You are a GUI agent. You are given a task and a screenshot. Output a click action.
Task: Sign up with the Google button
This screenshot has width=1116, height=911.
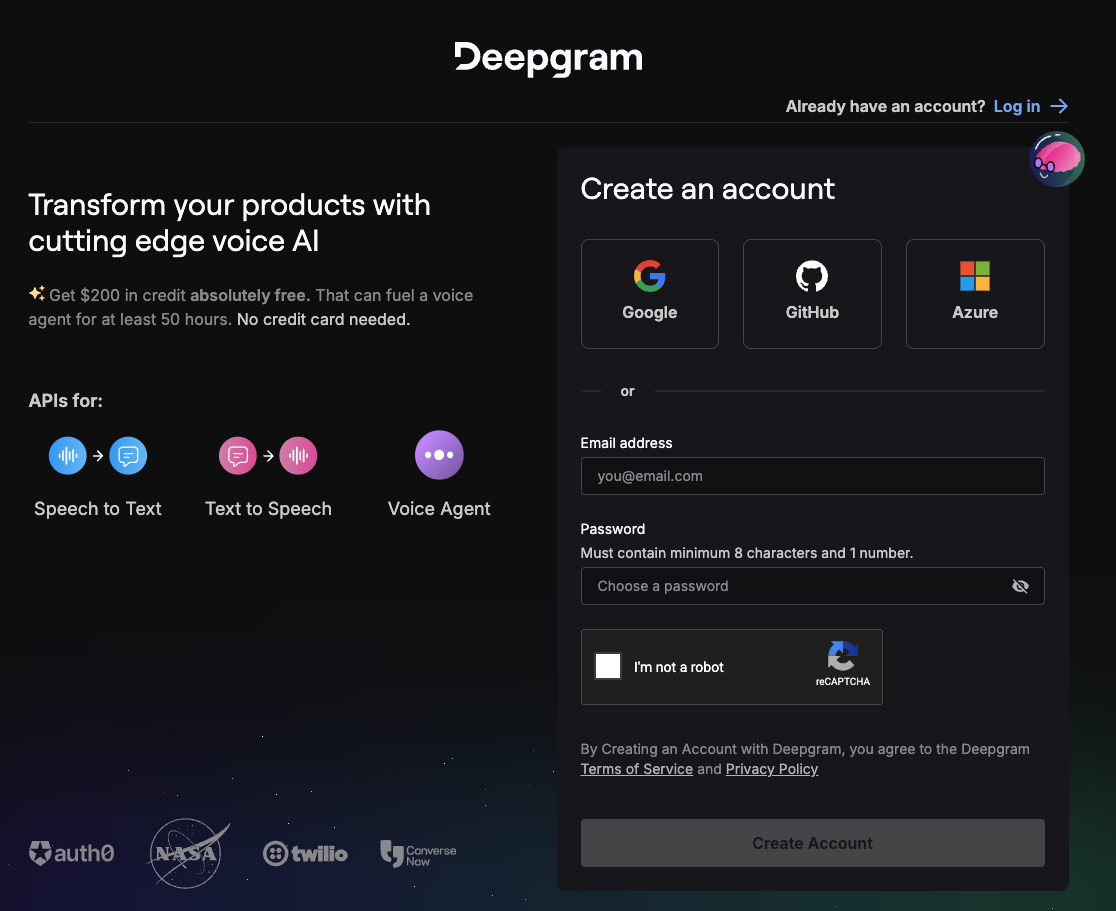(649, 294)
